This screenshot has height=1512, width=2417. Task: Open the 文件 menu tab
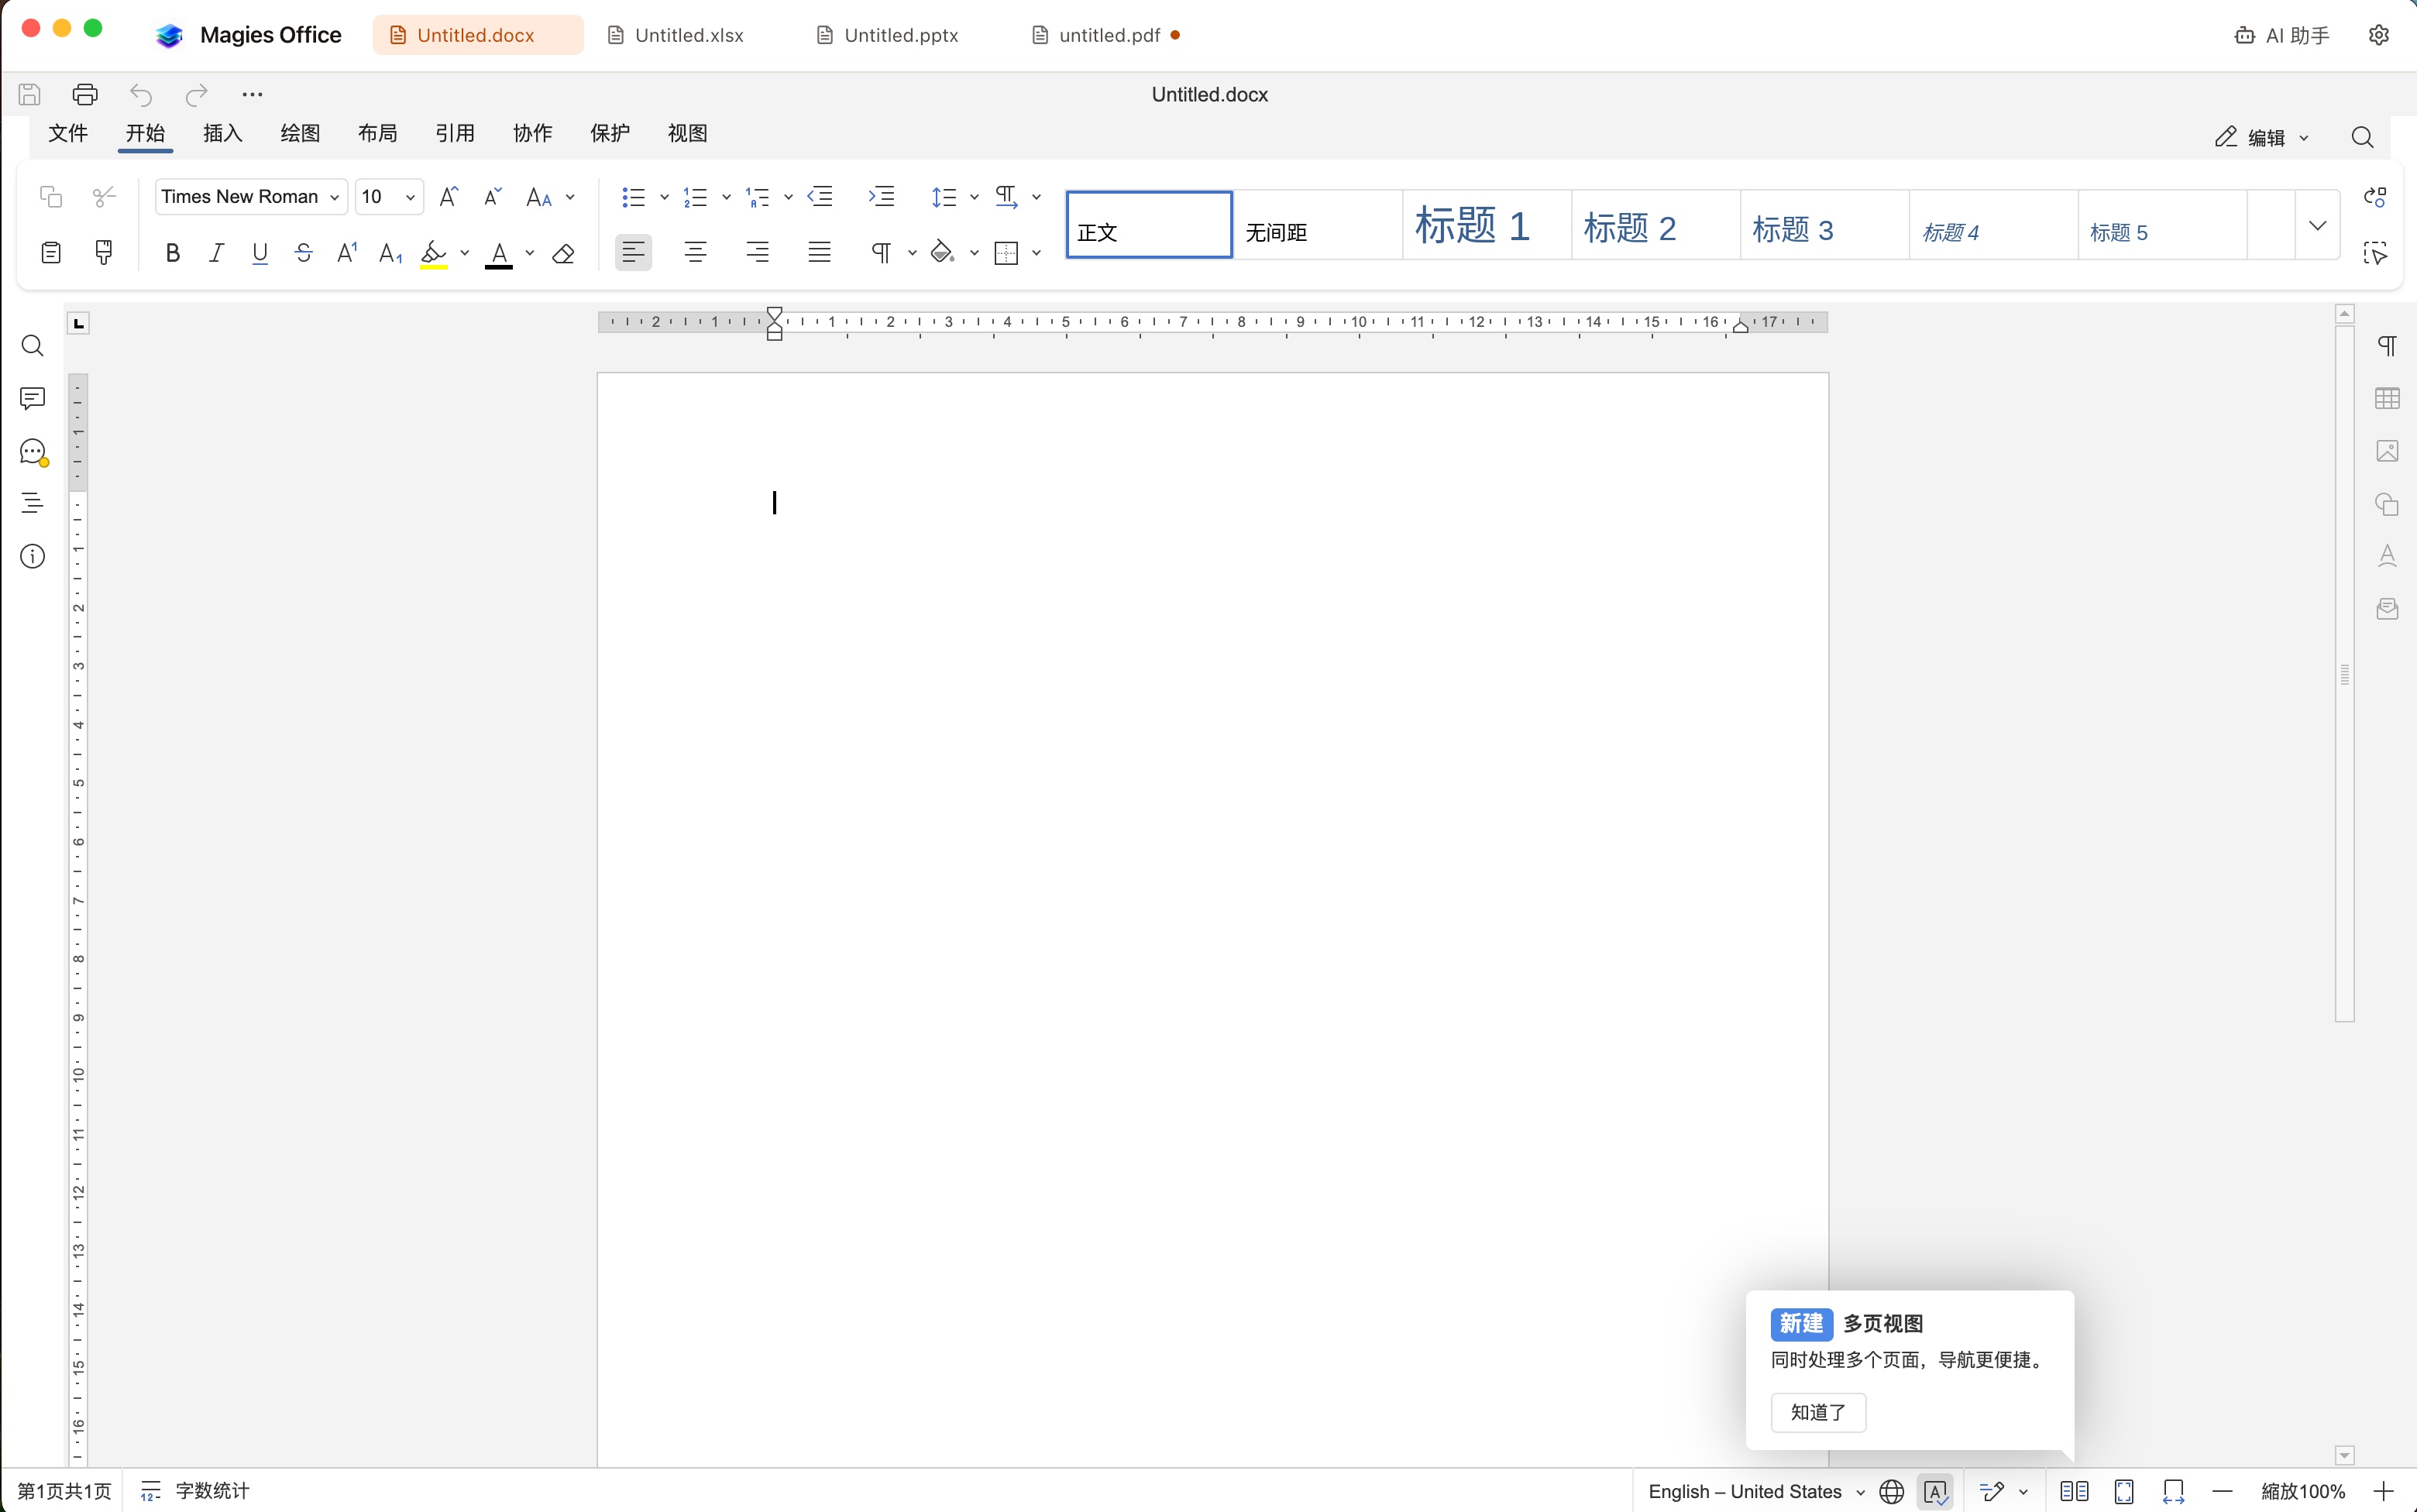pos(68,133)
